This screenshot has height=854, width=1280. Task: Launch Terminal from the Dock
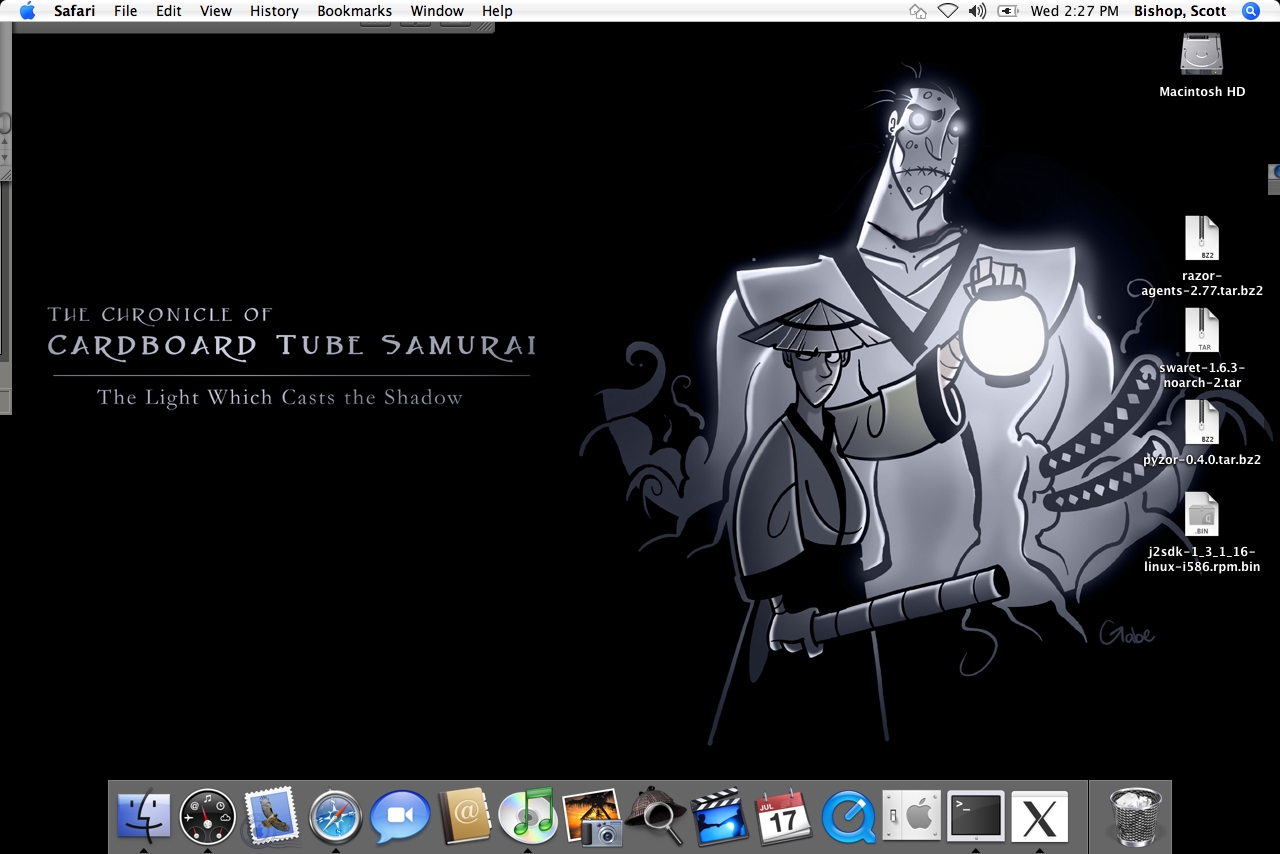(x=975, y=817)
